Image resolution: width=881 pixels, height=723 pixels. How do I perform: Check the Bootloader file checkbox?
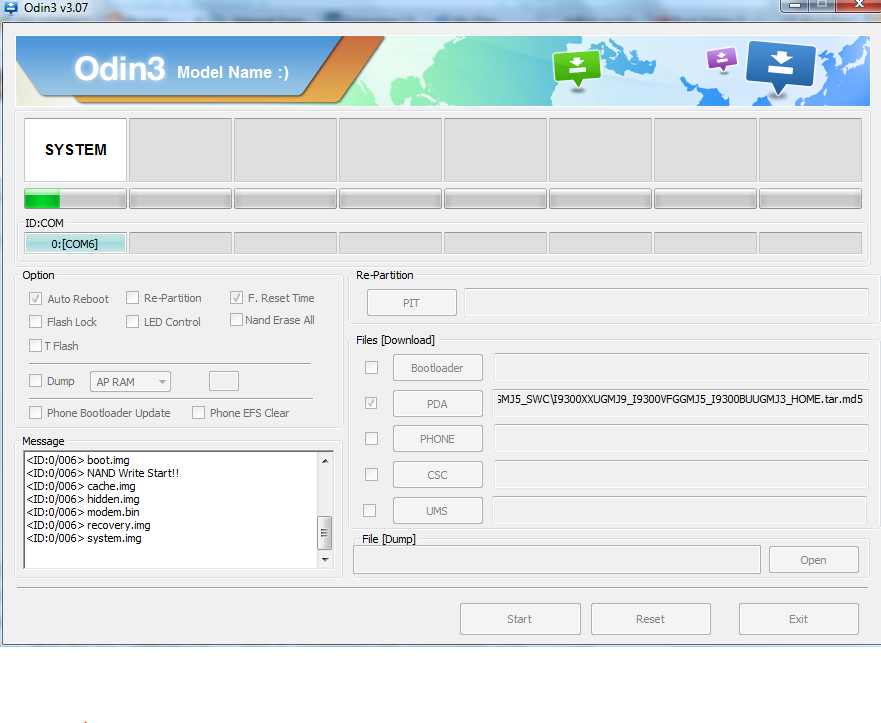371,367
